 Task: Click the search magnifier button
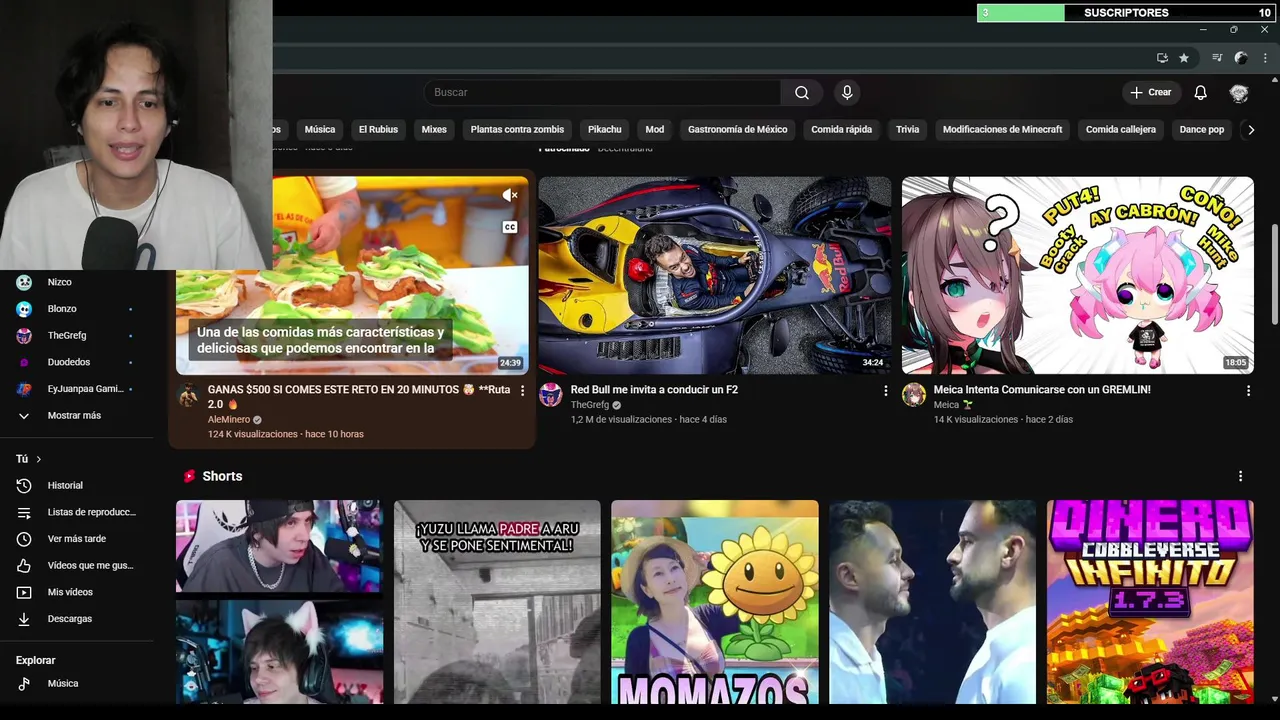pos(802,92)
